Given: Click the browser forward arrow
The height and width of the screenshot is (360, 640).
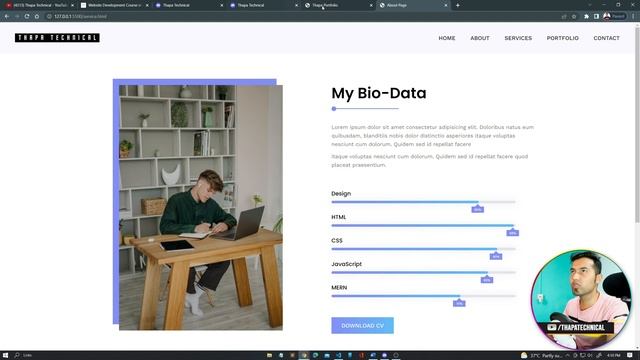Looking at the screenshot, I should pyautogui.click(x=17, y=16).
